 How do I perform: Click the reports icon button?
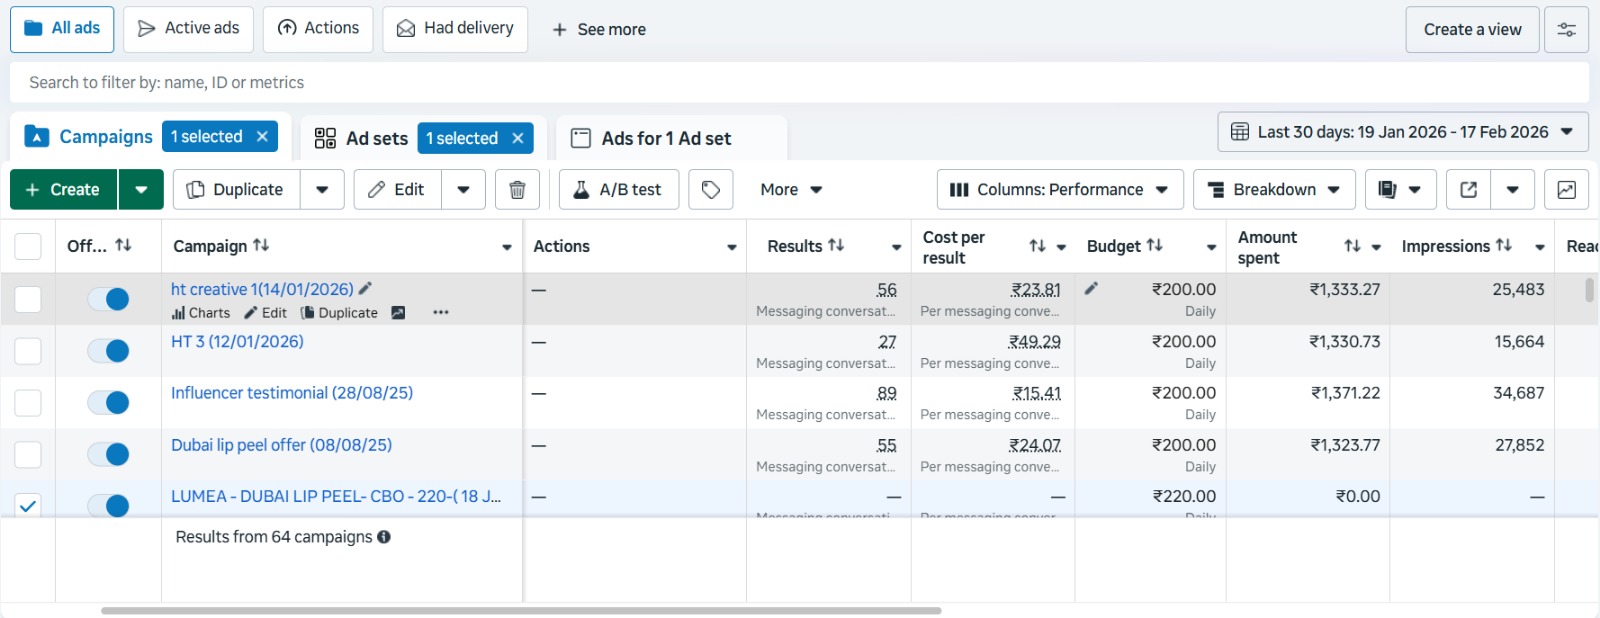pos(1387,190)
